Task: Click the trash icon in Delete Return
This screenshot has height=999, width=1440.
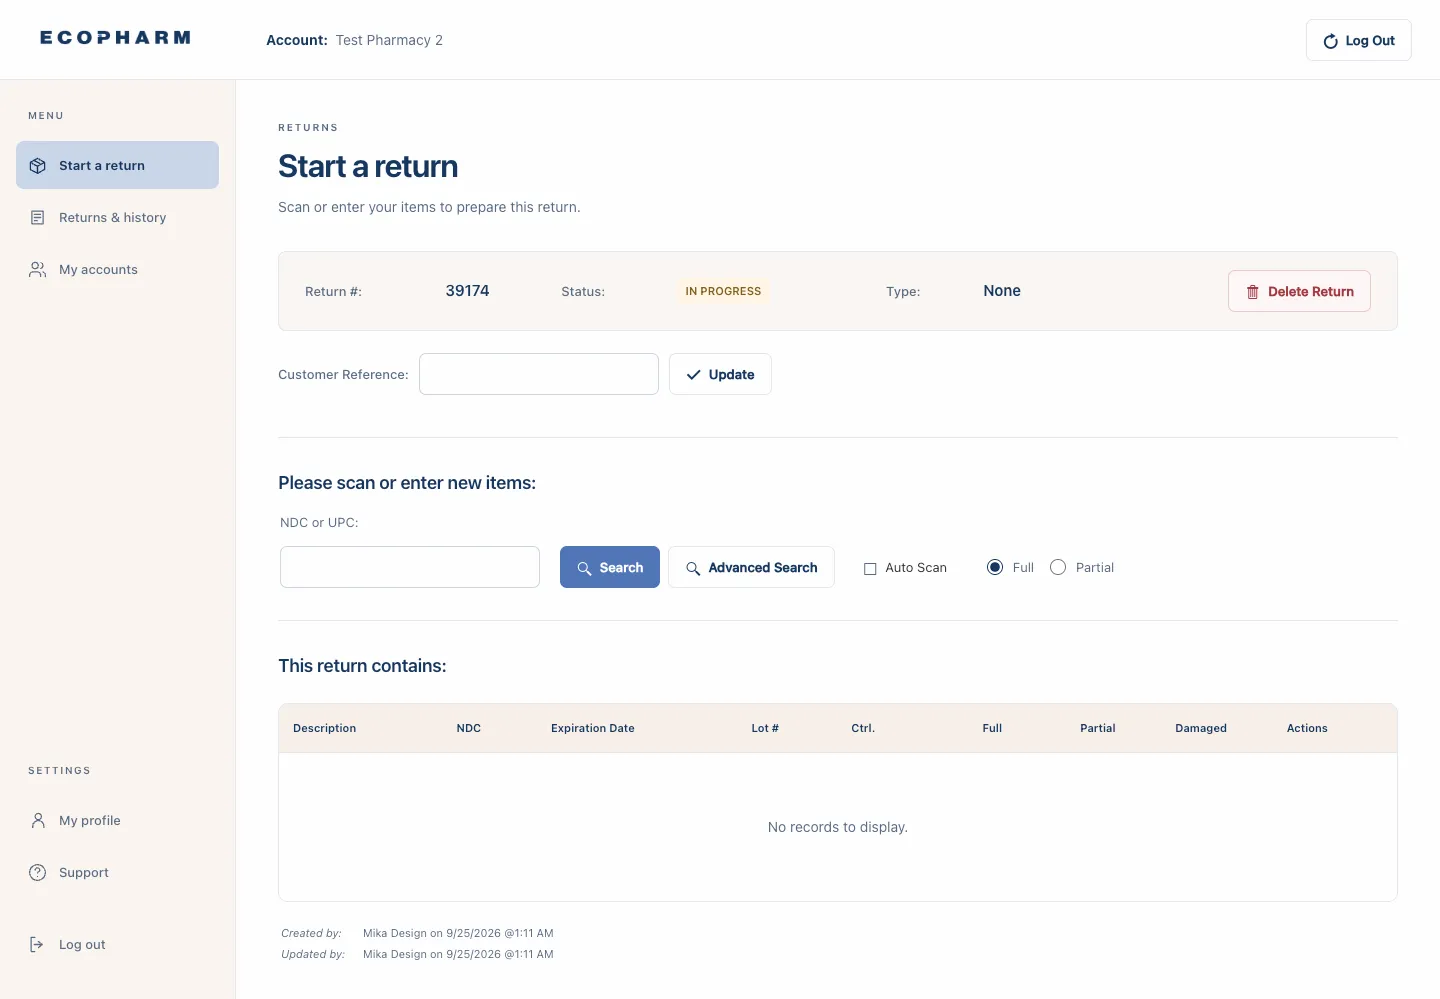Action: (x=1252, y=292)
